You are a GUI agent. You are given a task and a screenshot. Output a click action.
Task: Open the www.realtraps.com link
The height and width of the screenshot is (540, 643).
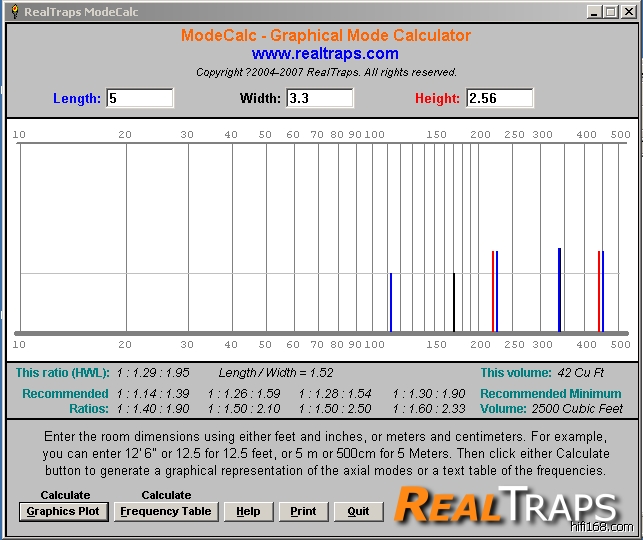point(325,54)
